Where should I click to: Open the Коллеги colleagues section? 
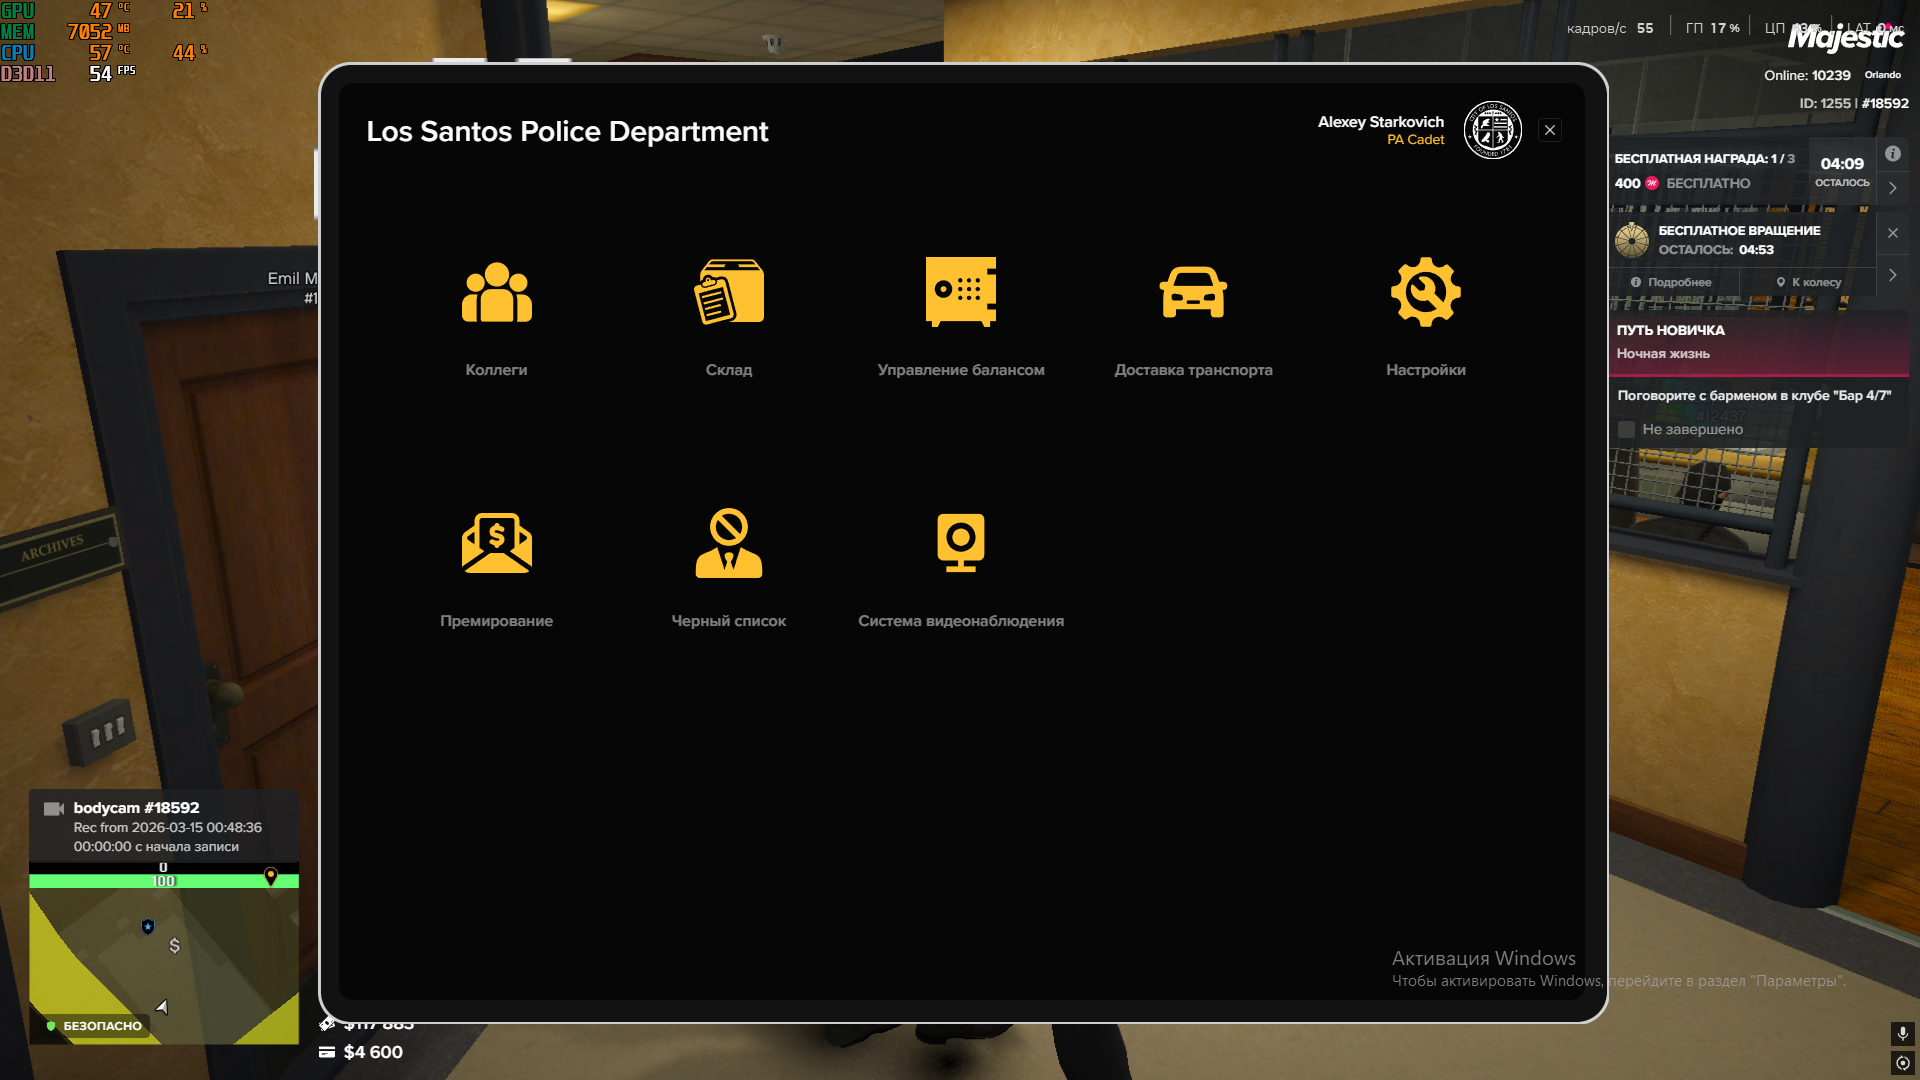coord(496,293)
